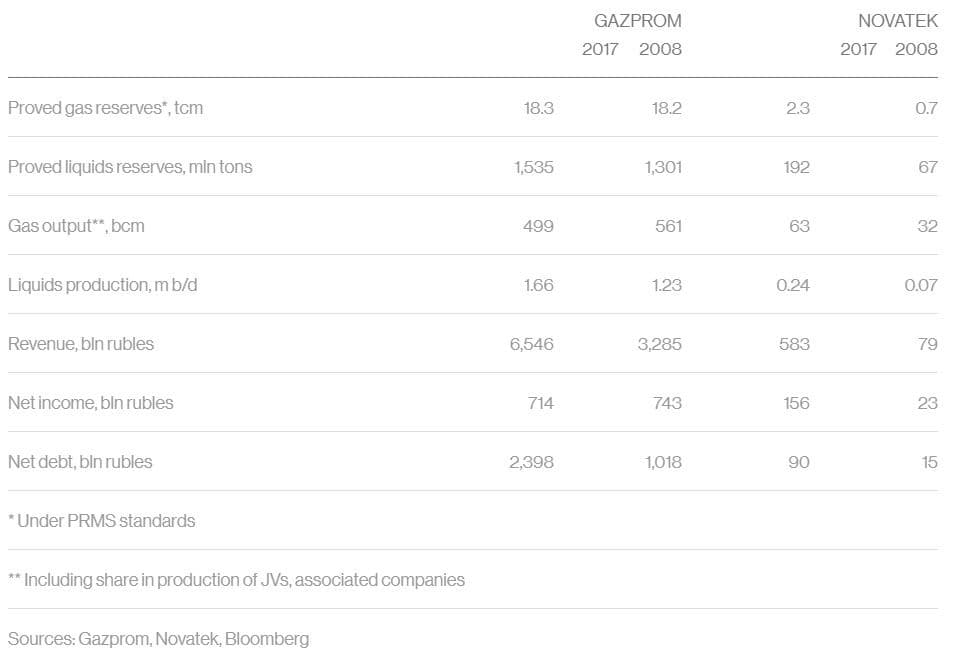Image resolution: width=953 pixels, height=667 pixels.
Task: Click the "Gas output**, bcm" row label
Action: 76,226
